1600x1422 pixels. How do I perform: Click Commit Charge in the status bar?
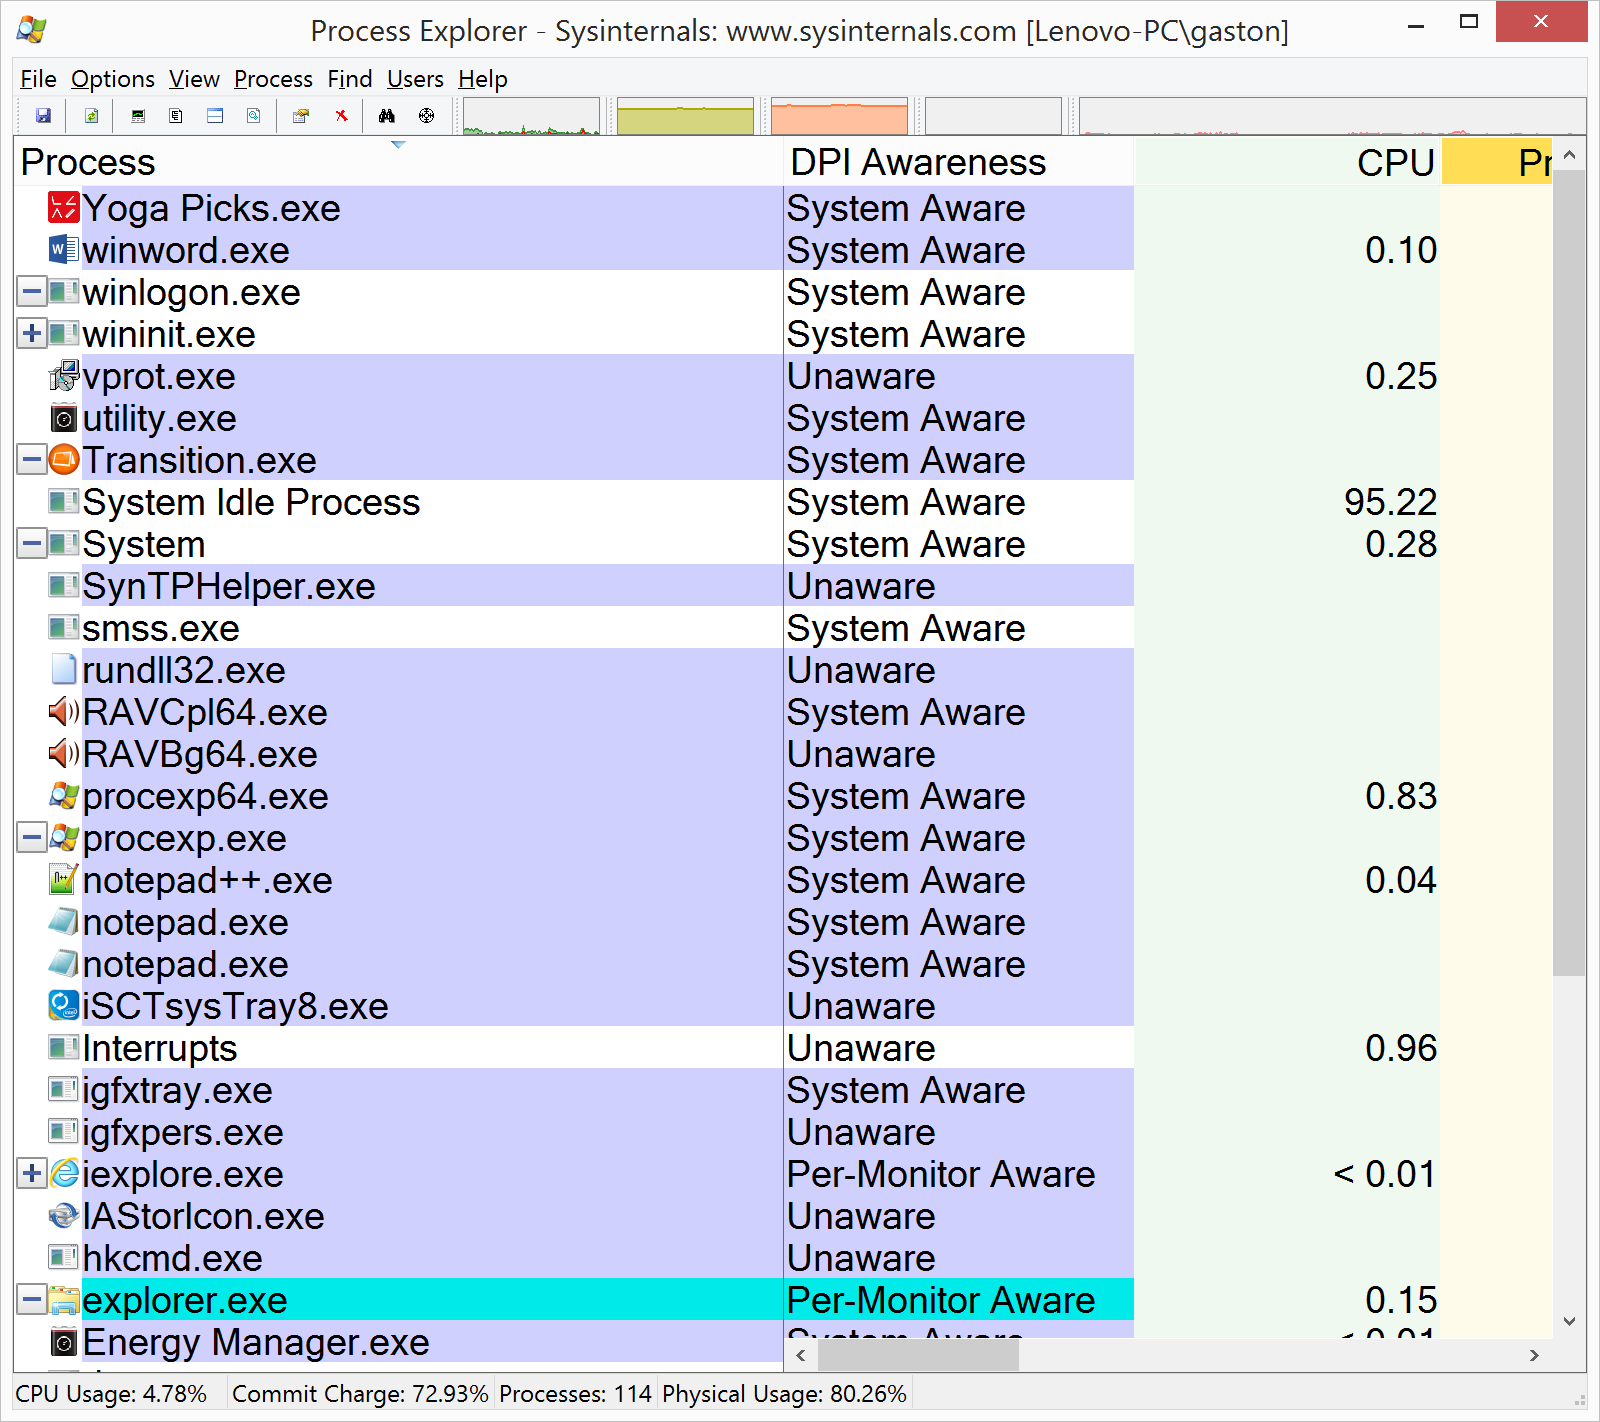pyautogui.click(x=360, y=1394)
